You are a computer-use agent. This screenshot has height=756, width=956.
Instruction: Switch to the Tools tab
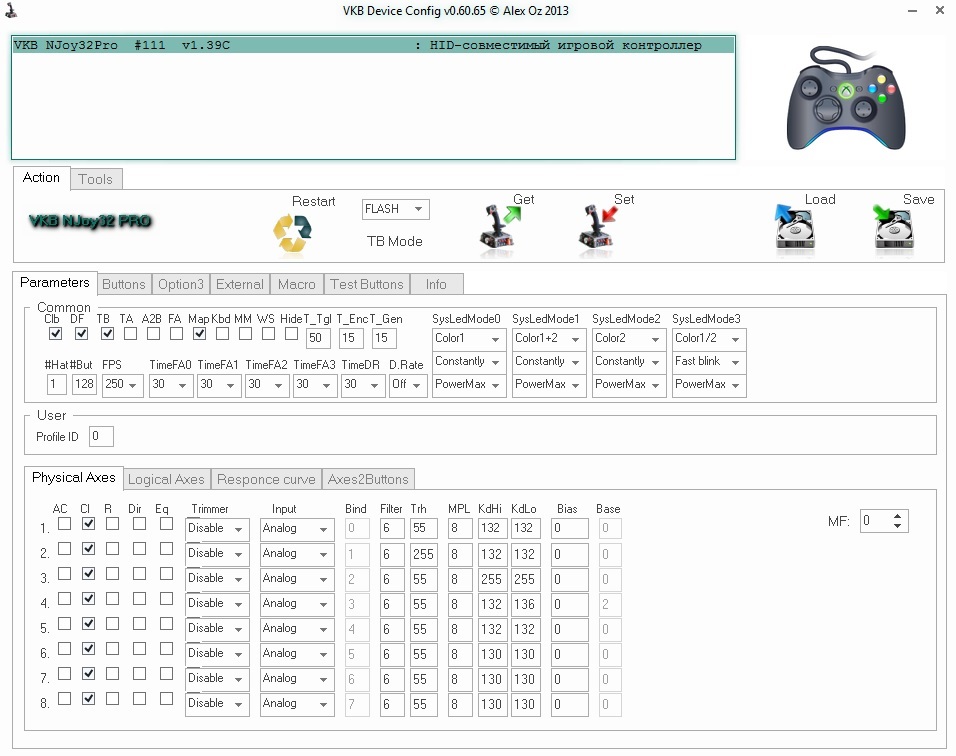[96, 179]
